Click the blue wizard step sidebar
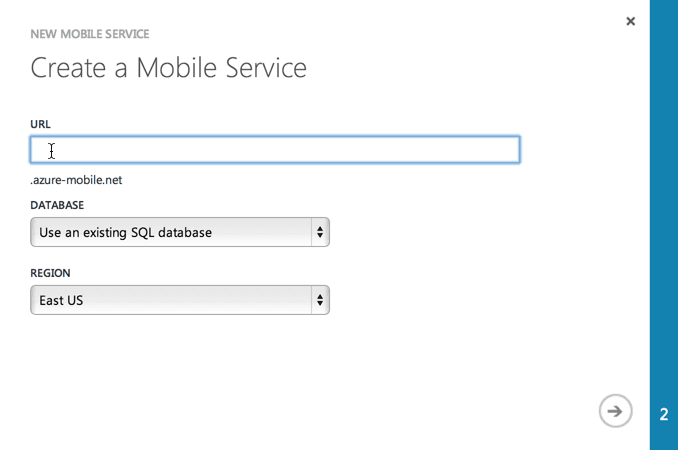678x450 pixels. pyautogui.click(x=664, y=200)
